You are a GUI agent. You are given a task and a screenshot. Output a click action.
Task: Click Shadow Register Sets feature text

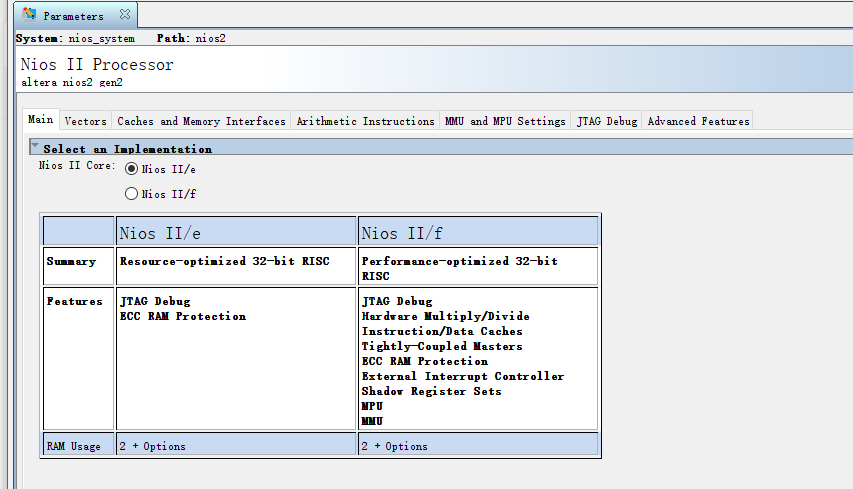click(x=431, y=392)
